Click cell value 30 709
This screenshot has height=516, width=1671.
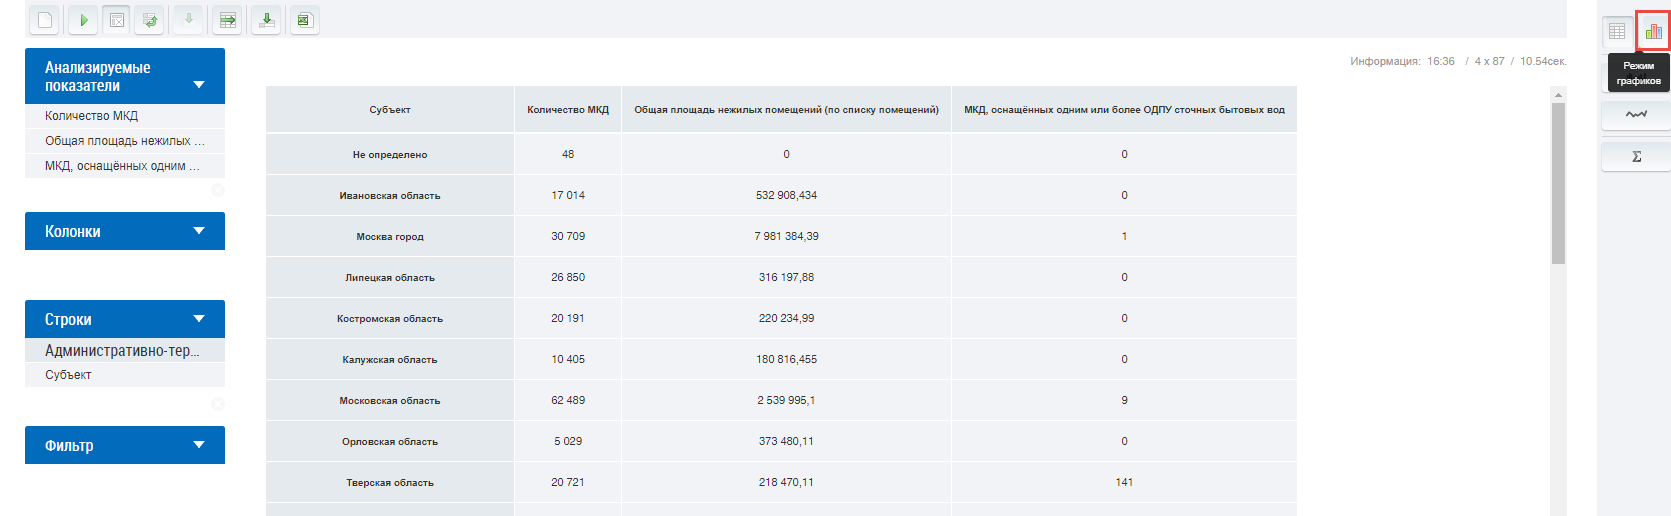(568, 236)
